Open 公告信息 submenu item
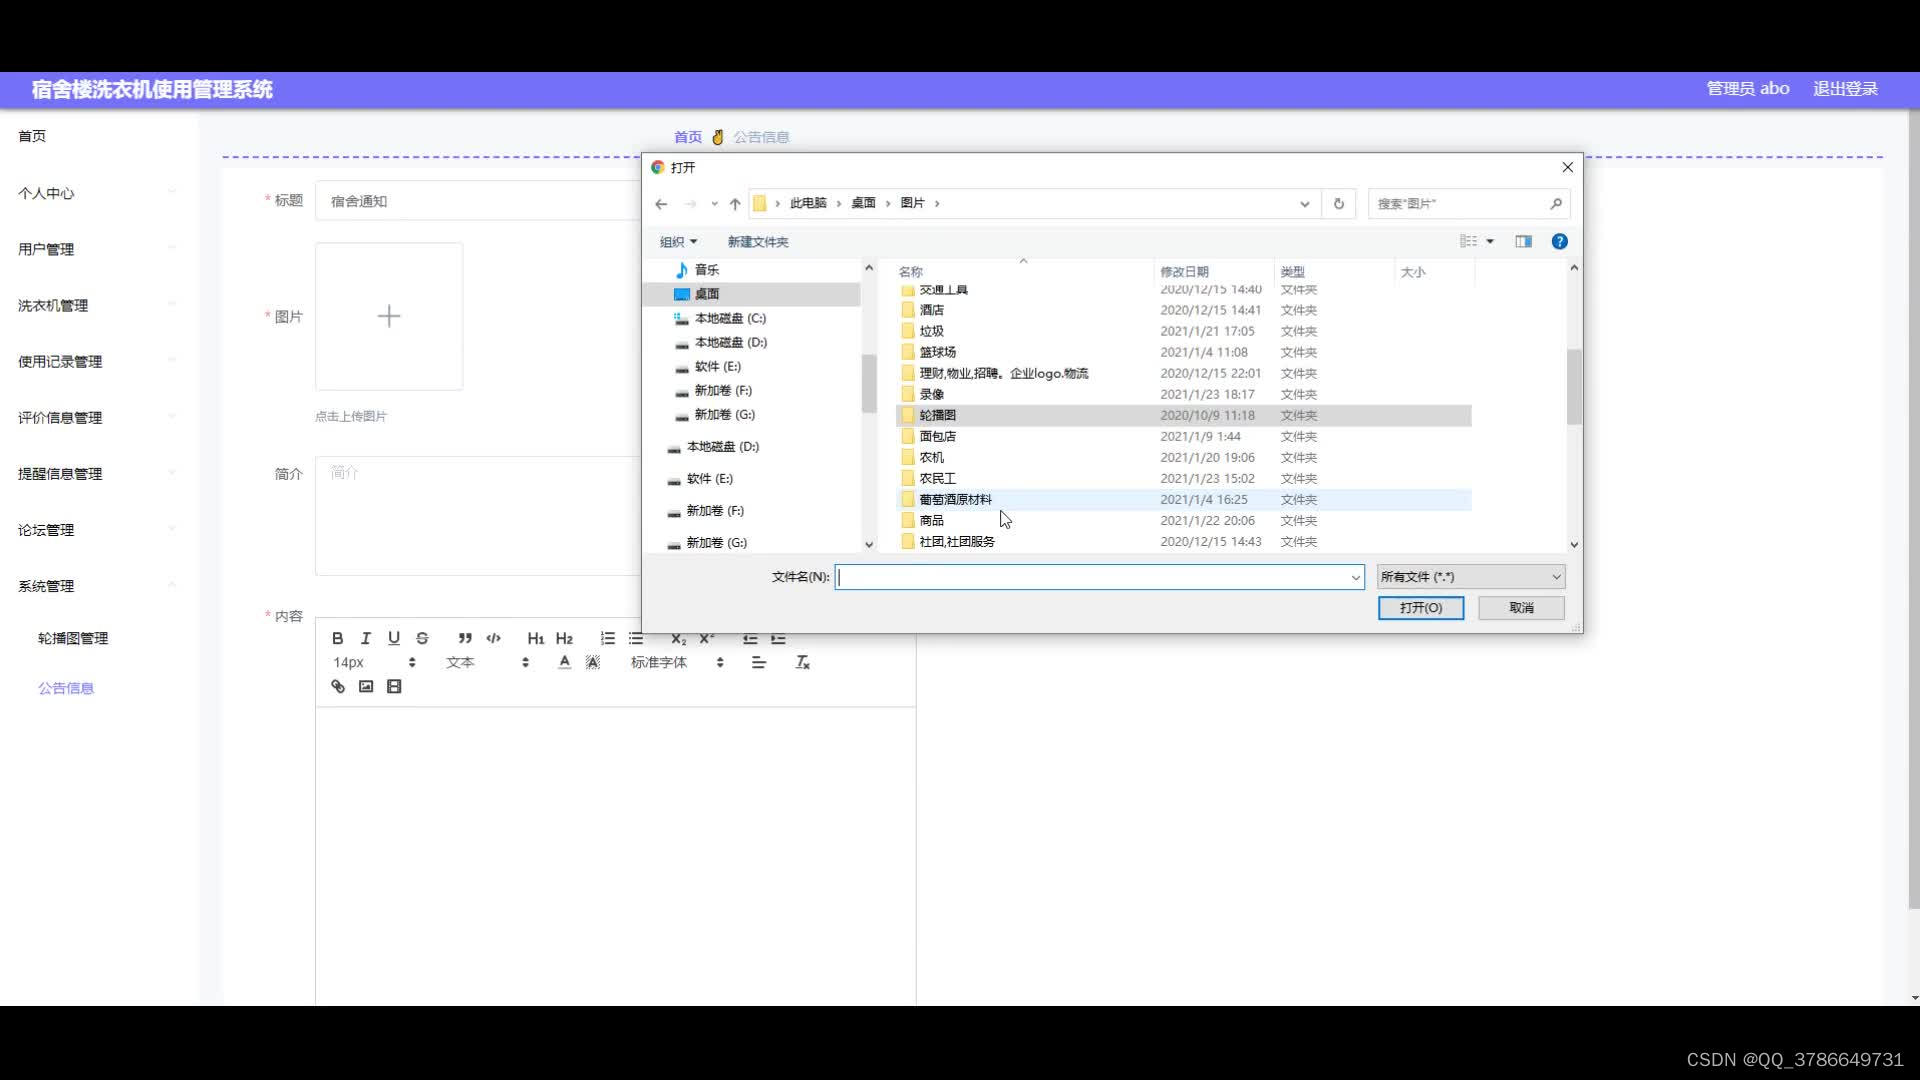 pos(66,688)
